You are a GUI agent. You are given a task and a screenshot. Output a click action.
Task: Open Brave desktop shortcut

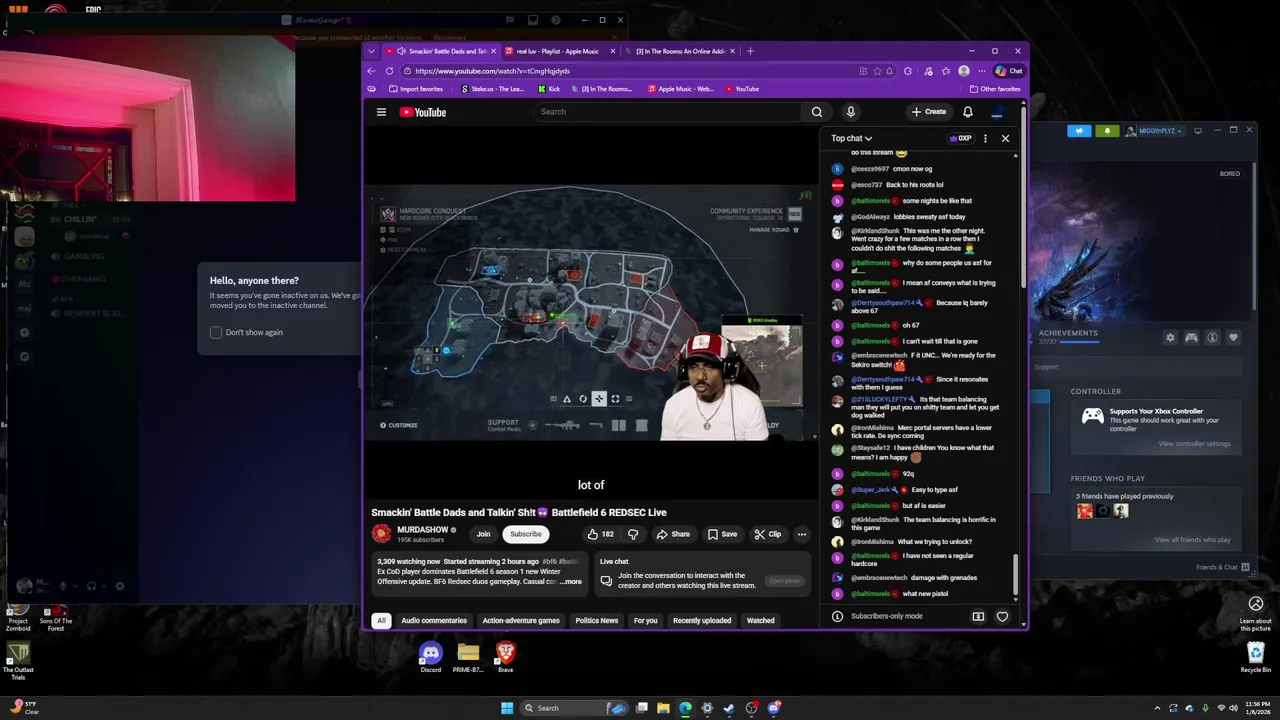click(505, 657)
